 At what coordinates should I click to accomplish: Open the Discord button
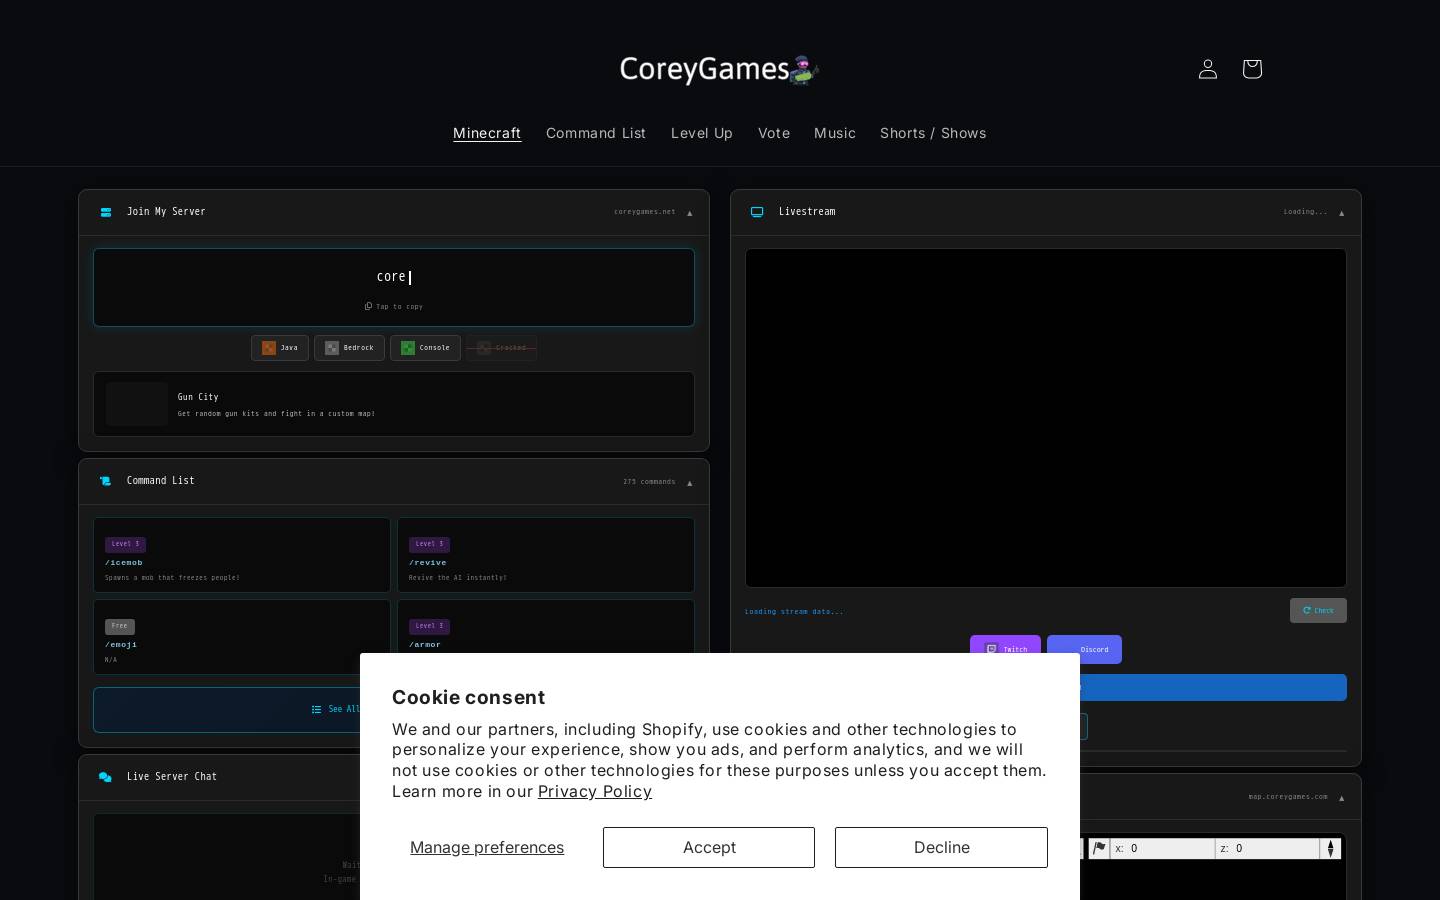tap(1084, 649)
